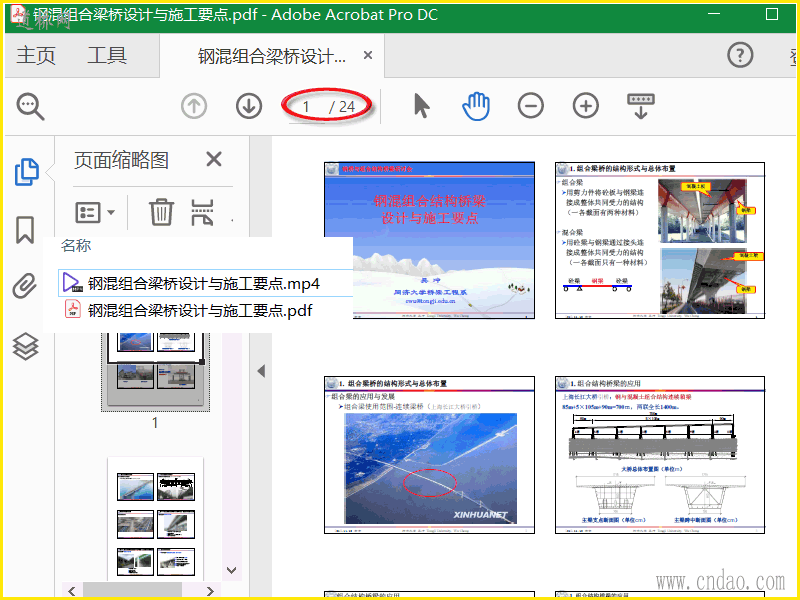
Task: Click the 名称 column header
Action: coord(76,246)
